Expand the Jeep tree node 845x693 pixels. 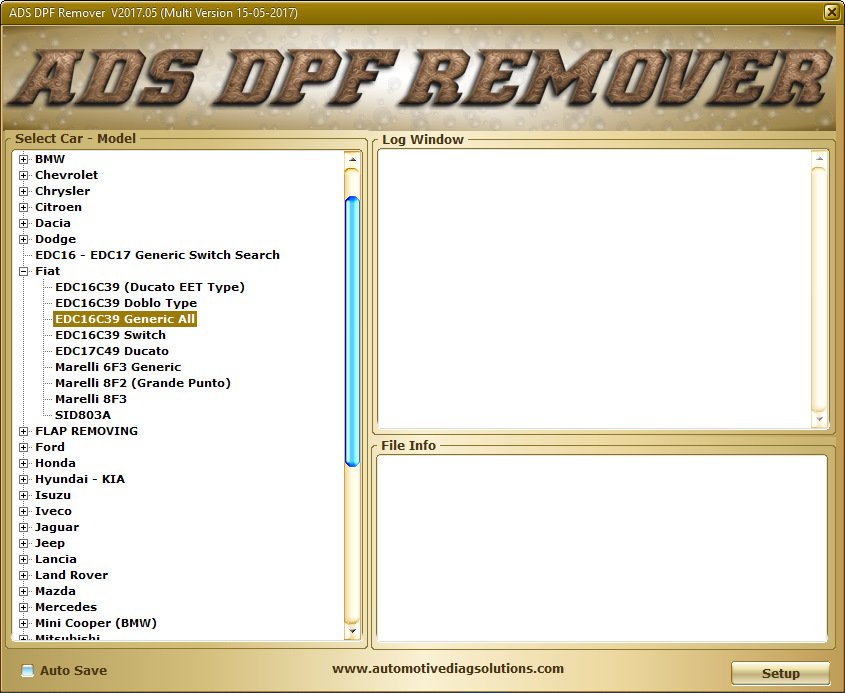(x=23, y=543)
